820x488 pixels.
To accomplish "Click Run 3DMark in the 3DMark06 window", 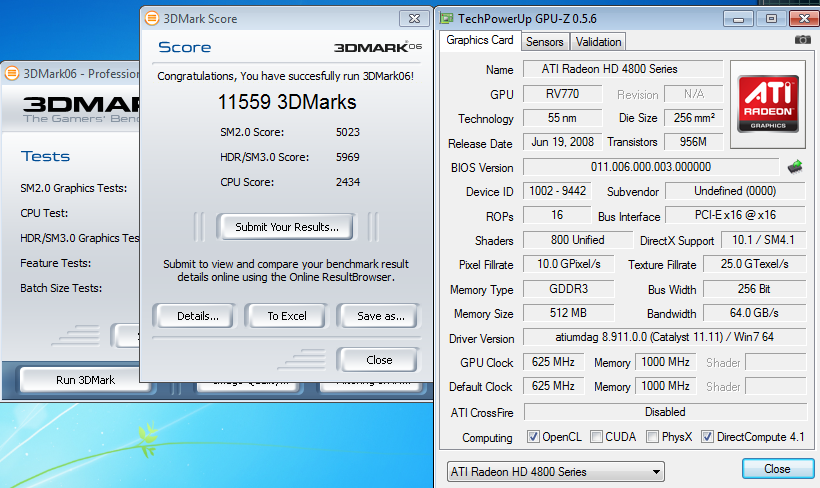I will (x=85, y=380).
